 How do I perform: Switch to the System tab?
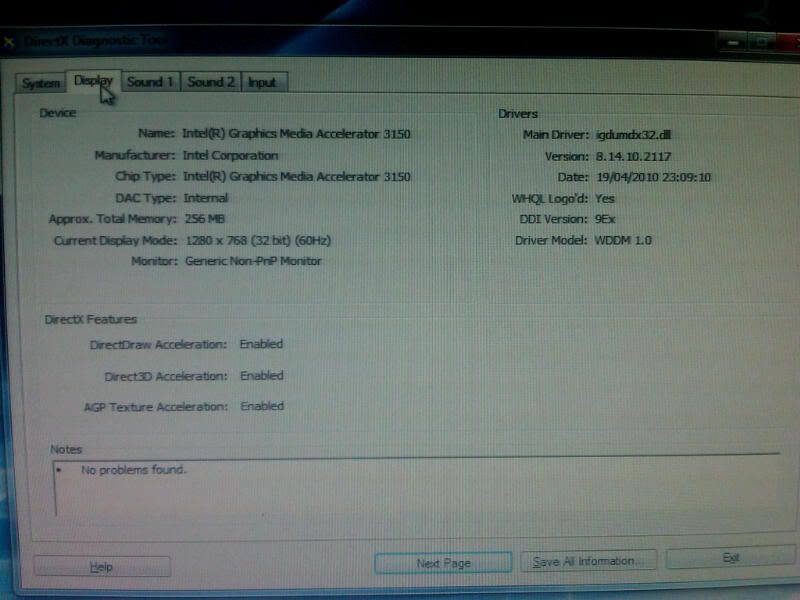point(41,83)
